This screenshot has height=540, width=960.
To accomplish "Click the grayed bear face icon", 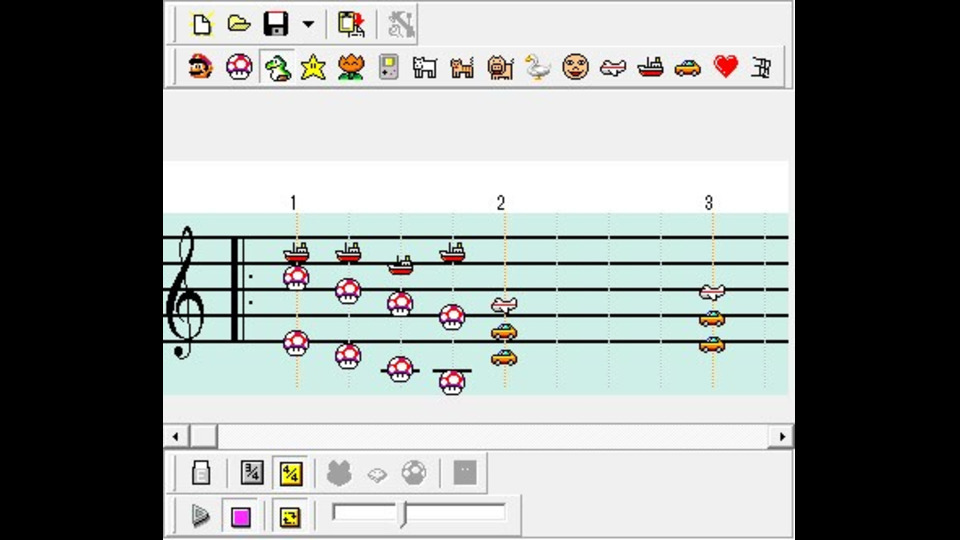I will [x=339, y=473].
